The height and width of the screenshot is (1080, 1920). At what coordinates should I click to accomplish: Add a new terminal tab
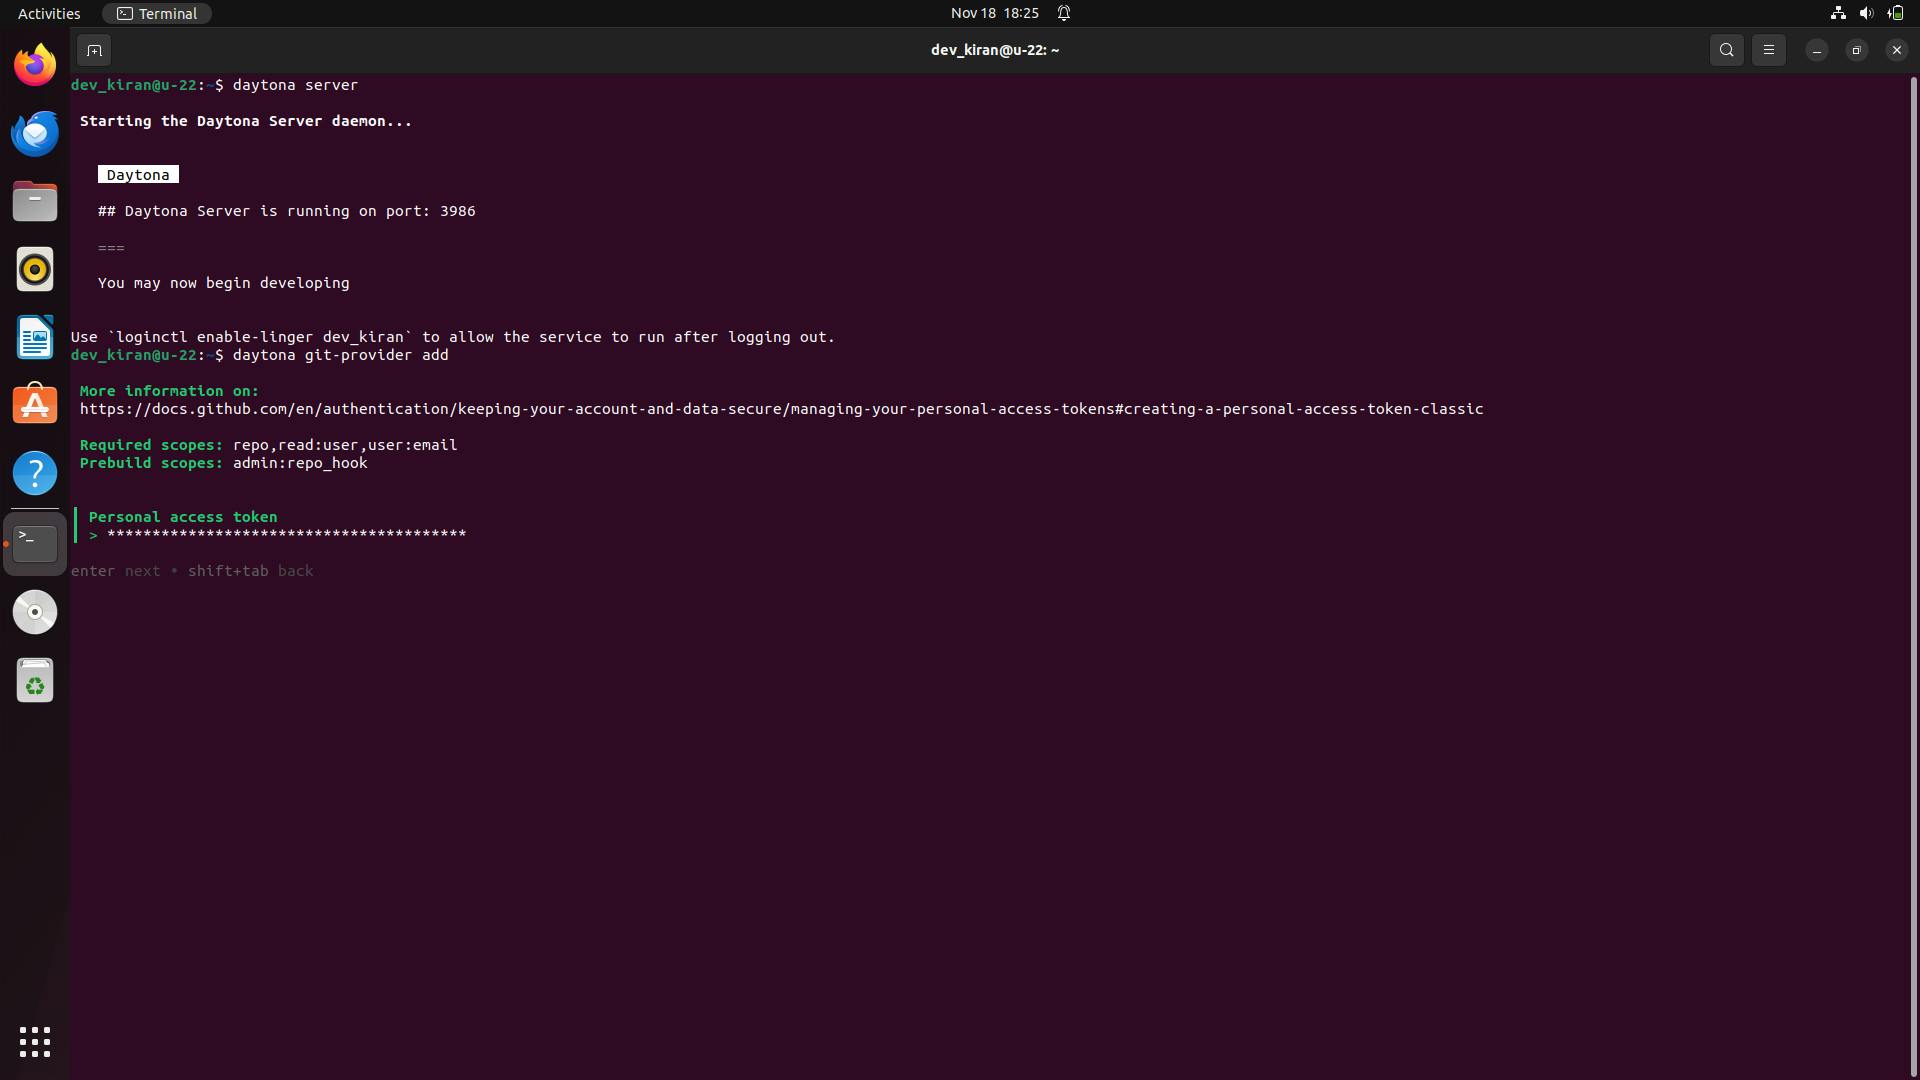pyautogui.click(x=94, y=50)
